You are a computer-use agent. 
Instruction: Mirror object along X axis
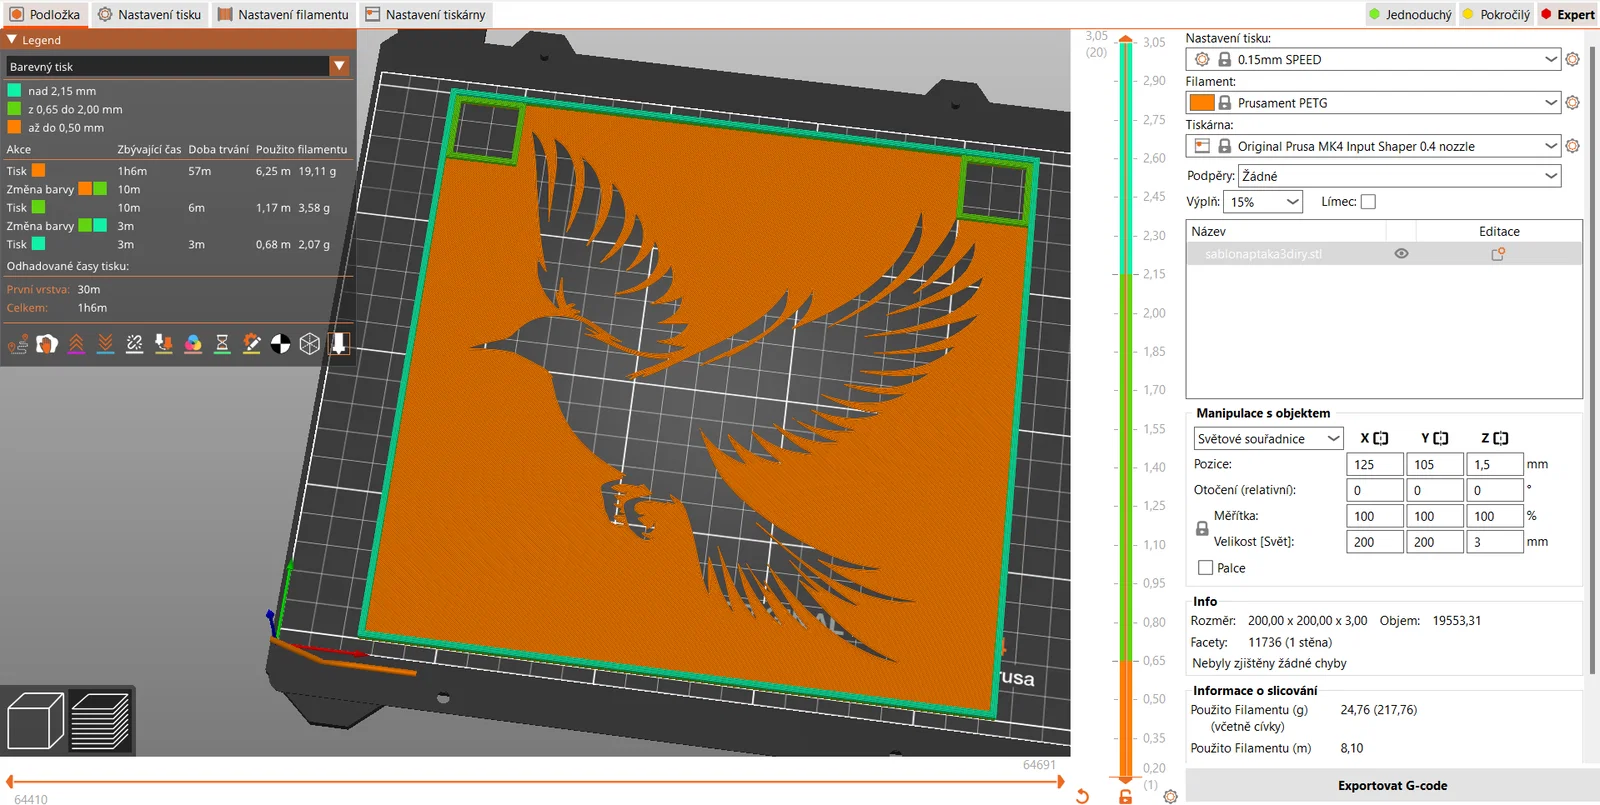point(1381,438)
